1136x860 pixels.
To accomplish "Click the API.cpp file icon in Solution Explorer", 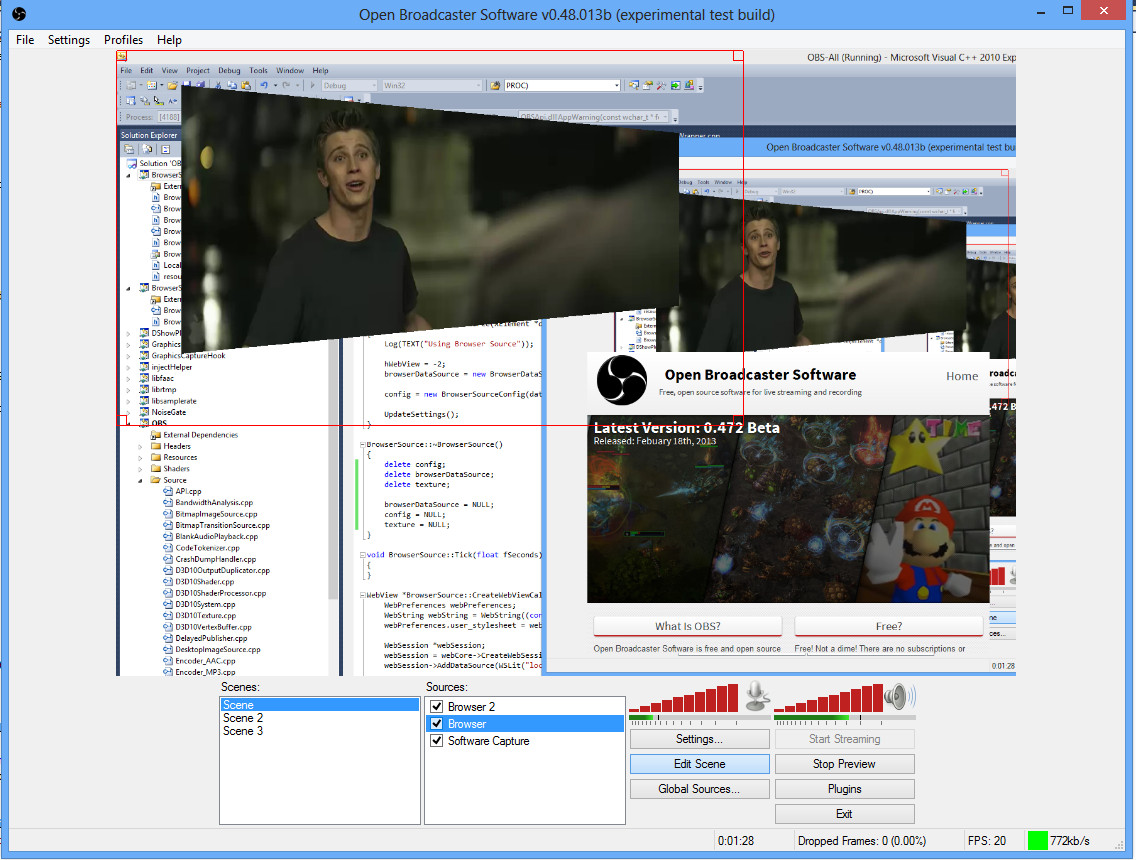I will click(168, 491).
